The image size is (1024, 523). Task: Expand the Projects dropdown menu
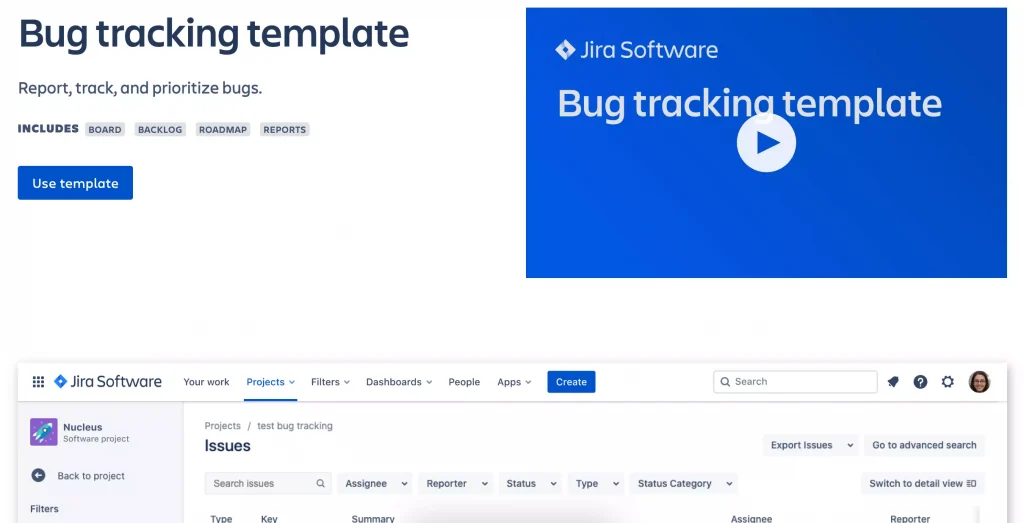click(x=271, y=382)
